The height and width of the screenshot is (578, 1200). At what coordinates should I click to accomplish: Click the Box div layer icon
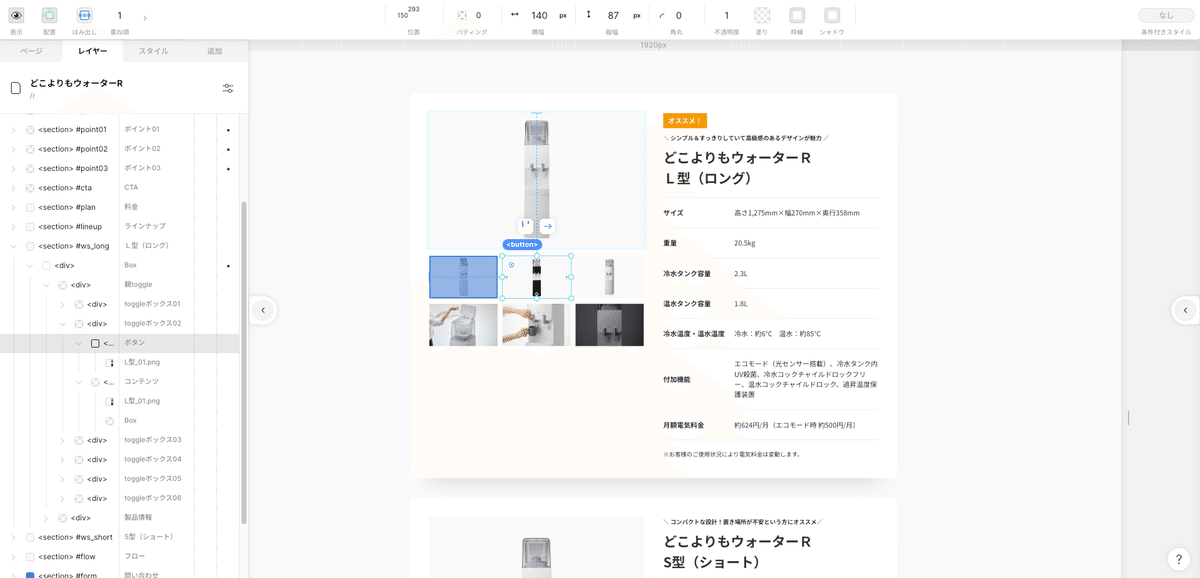[46, 266]
